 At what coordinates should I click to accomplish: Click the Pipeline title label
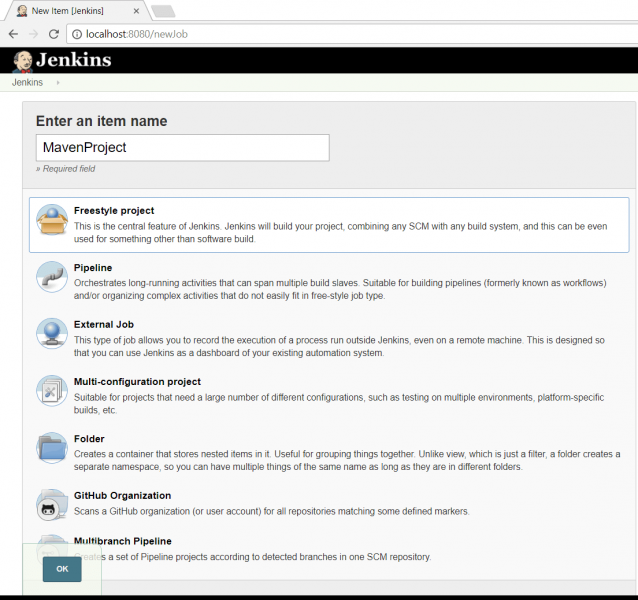(x=93, y=268)
